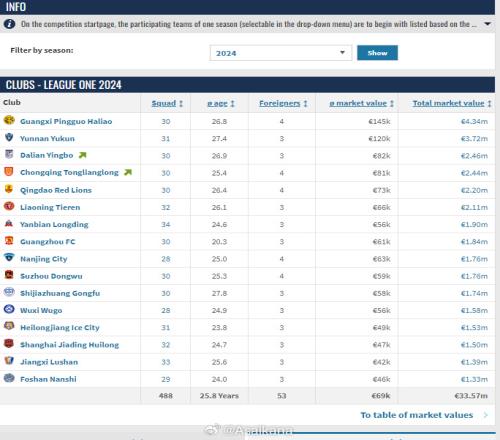Screen dimensions: 500x440
Task: Open Jiangxi Lushan club page
Action: coord(49,362)
